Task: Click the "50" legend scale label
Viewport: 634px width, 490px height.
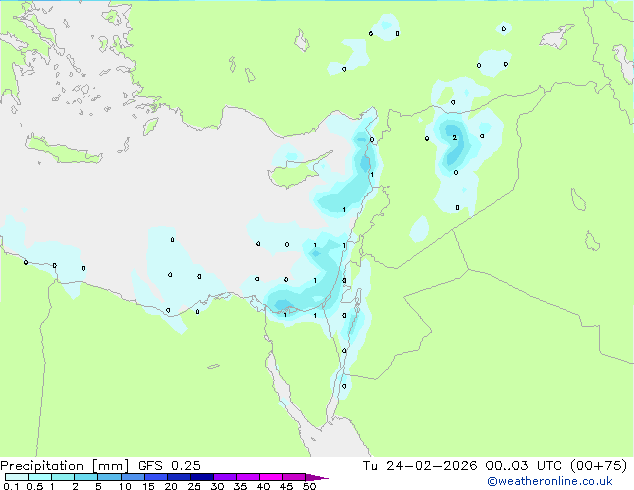Action: pos(309,486)
